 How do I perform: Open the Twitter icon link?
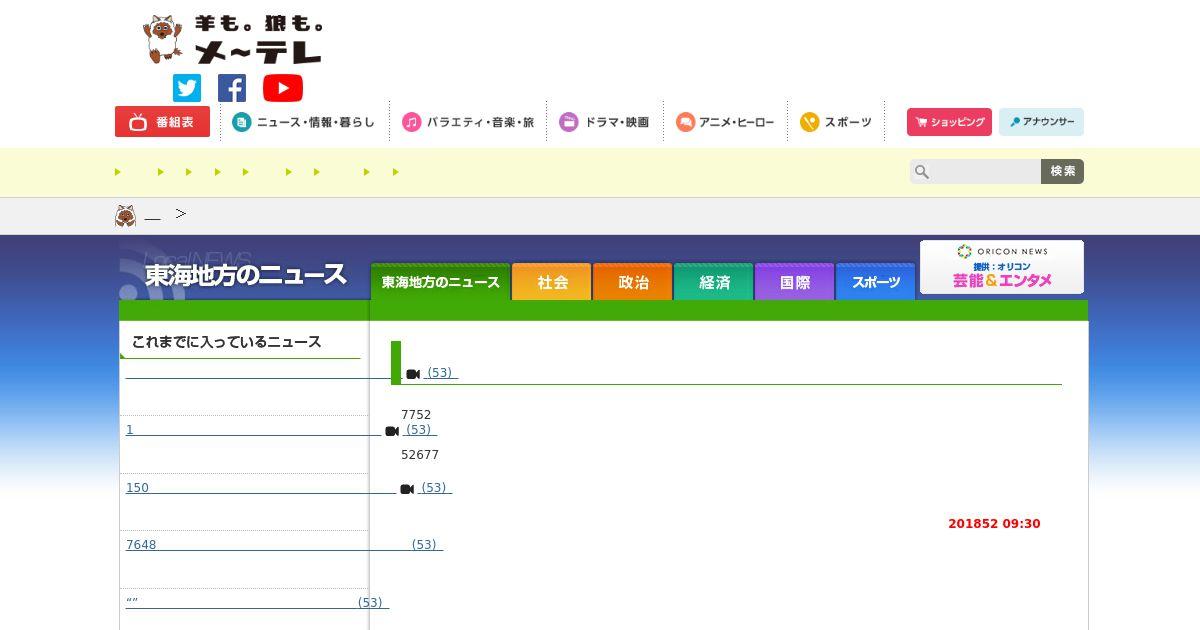(x=187, y=88)
